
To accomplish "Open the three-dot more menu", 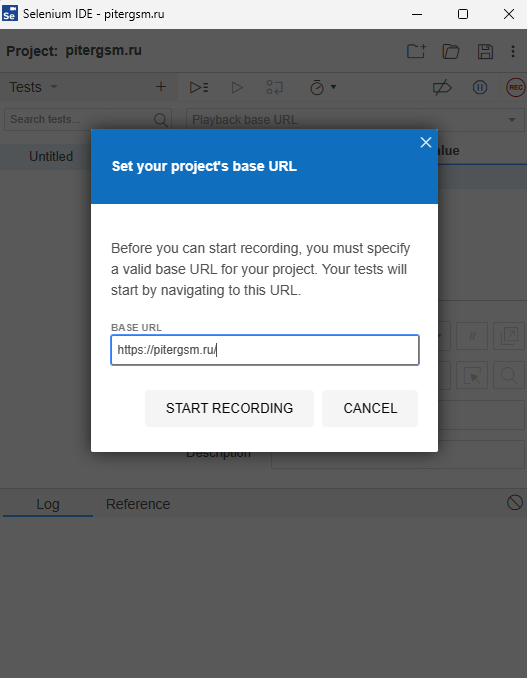I will (x=513, y=51).
